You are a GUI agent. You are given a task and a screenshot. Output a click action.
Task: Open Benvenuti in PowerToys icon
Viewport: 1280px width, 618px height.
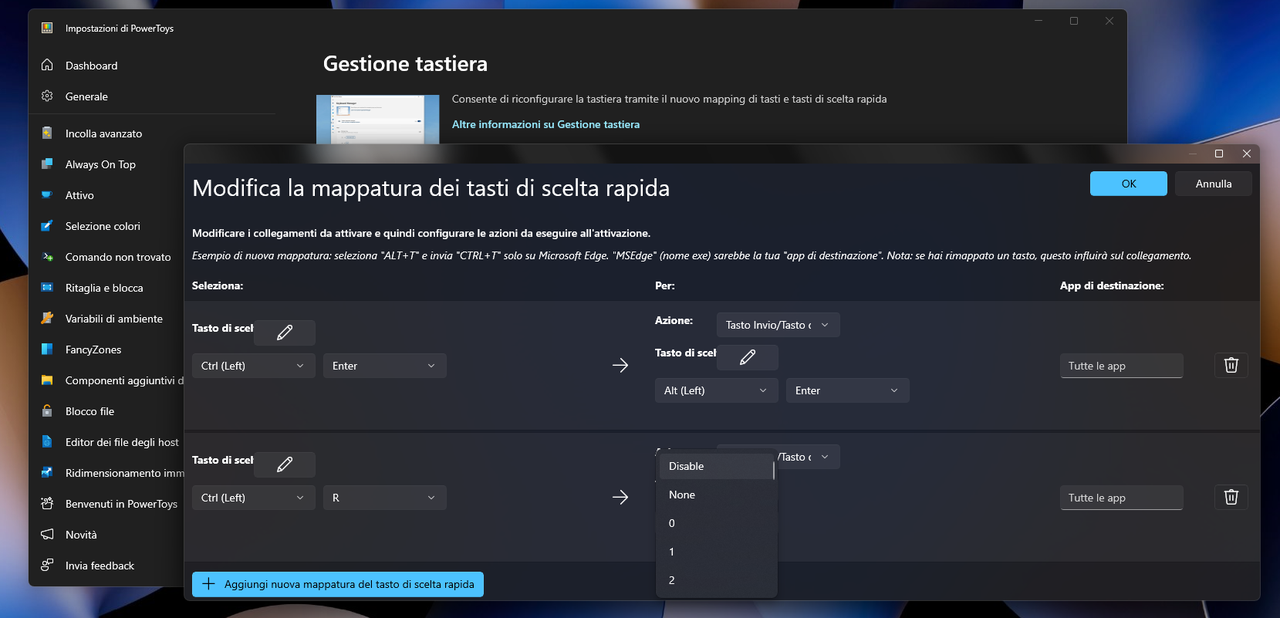47,504
